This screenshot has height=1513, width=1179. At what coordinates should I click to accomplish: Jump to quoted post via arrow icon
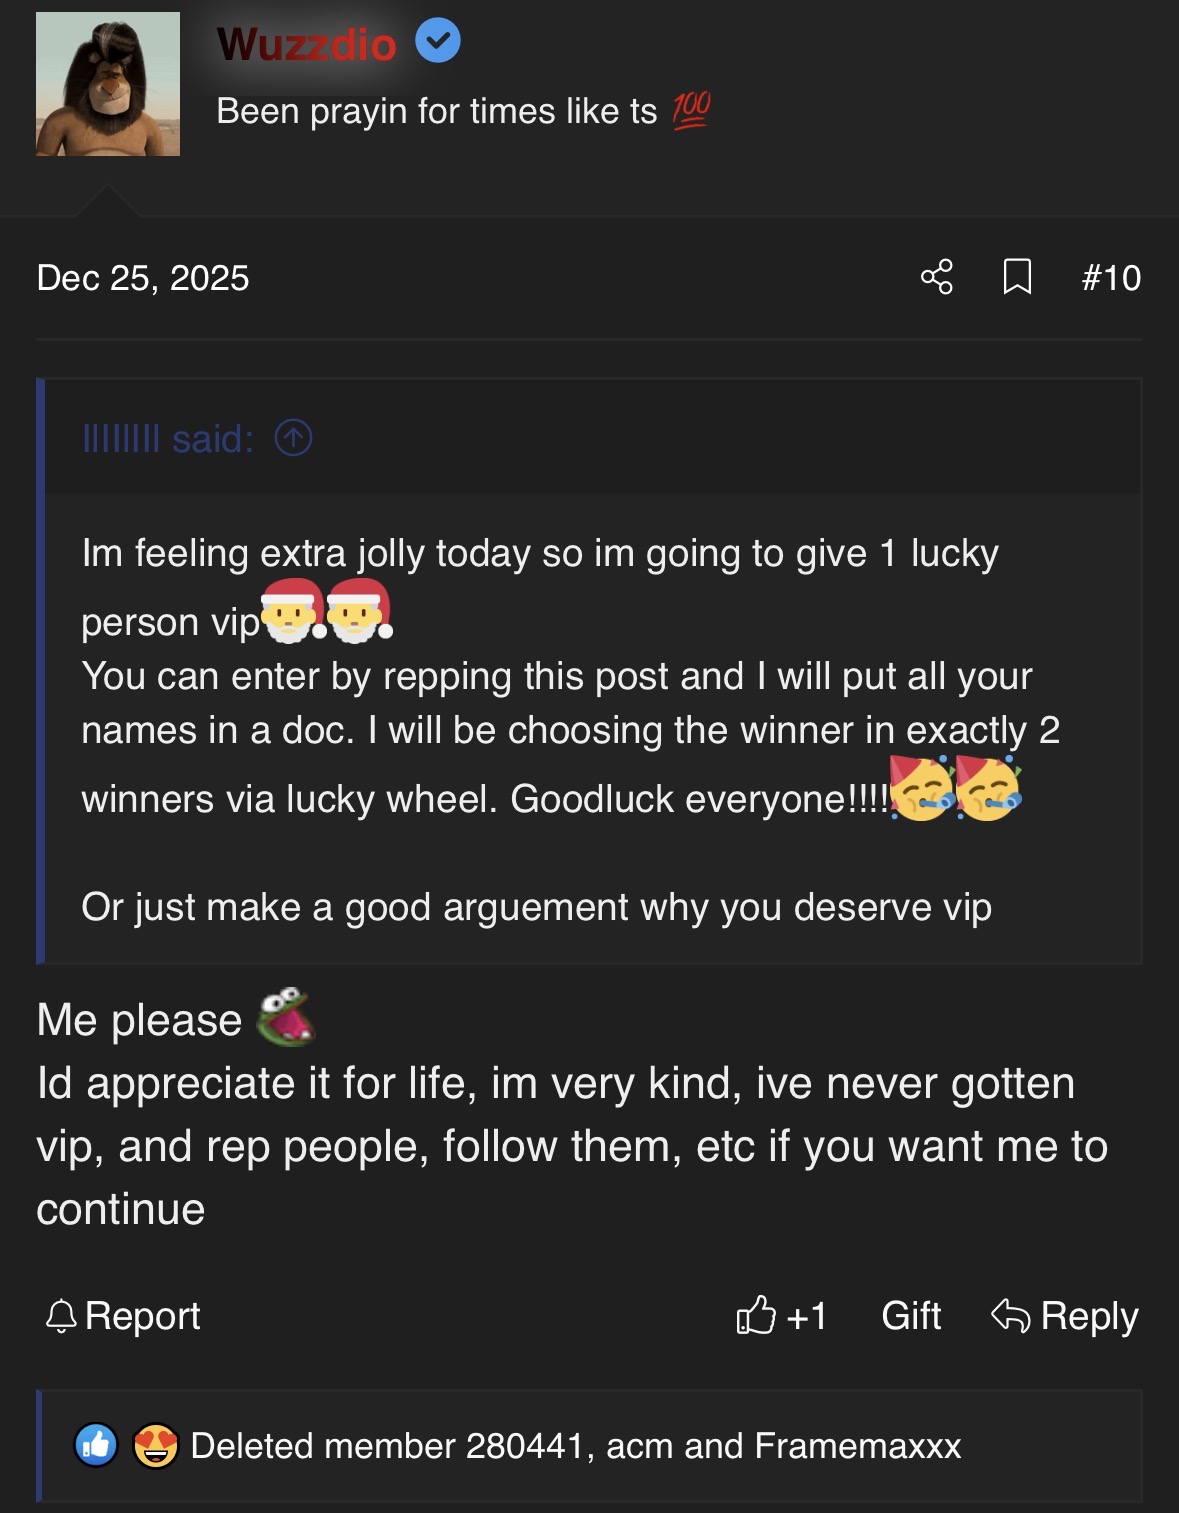click(x=294, y=438)
